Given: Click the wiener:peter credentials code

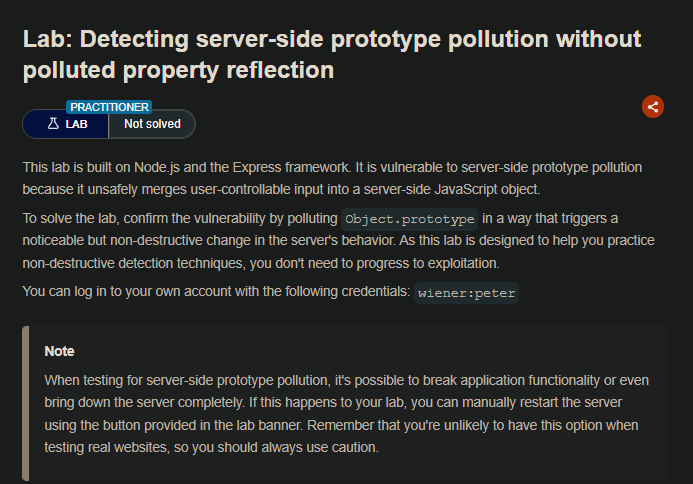Looking at the screenshot, I should [466, 293].
